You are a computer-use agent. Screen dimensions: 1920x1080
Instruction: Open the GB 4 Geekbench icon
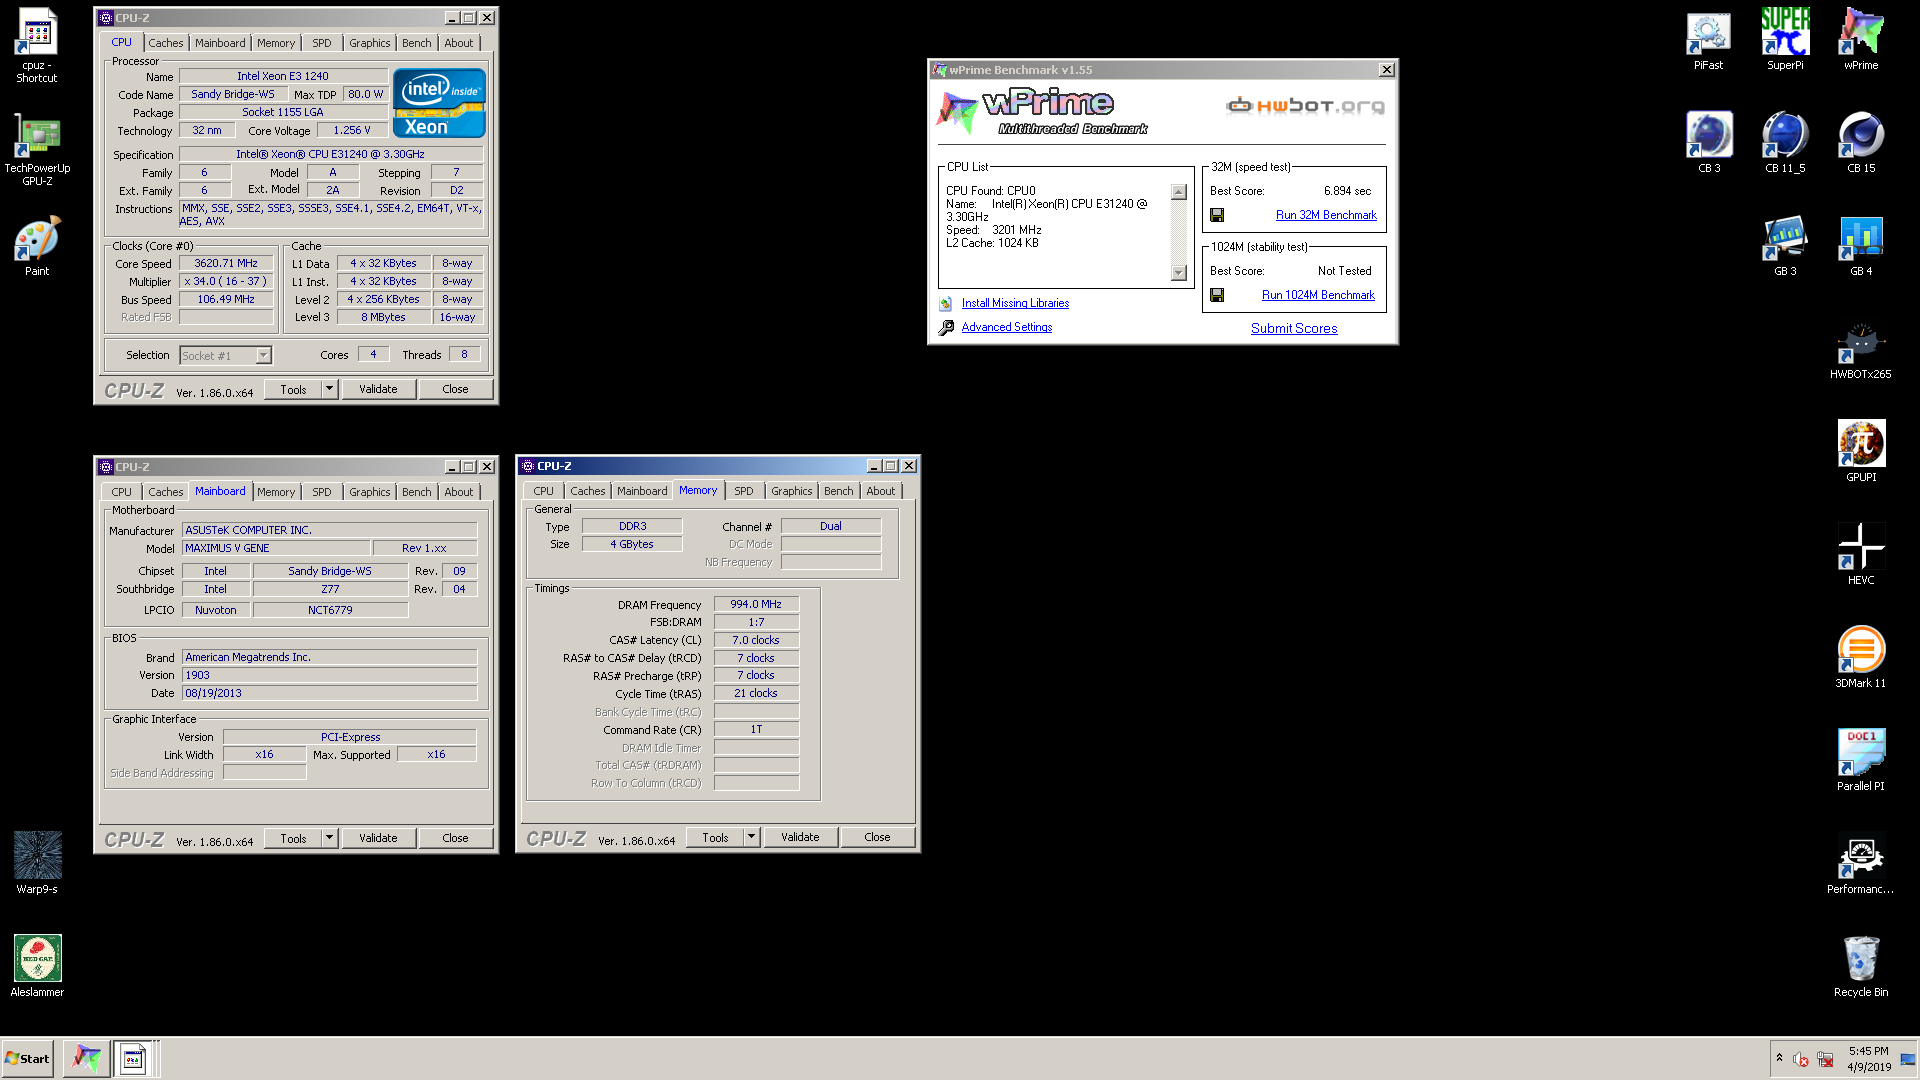1861,245
